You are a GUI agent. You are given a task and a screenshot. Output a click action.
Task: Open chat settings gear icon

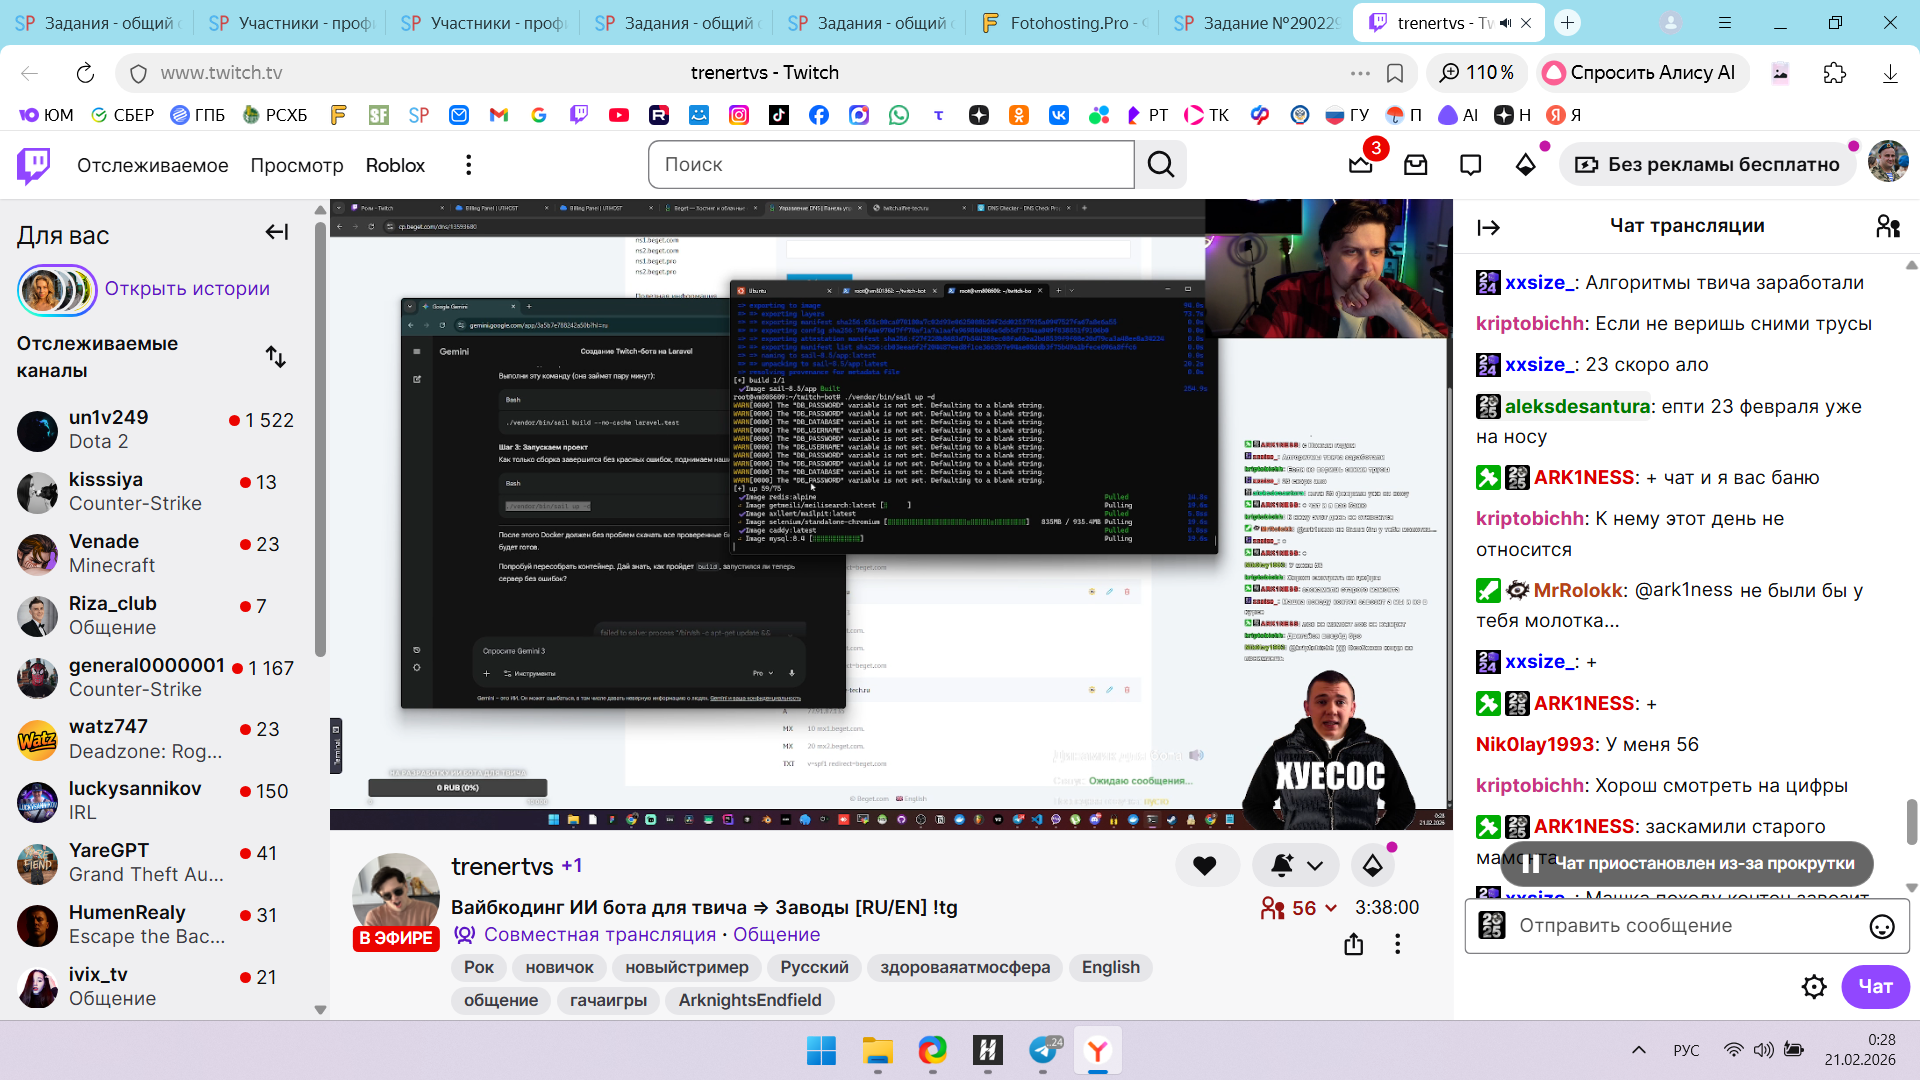[x=1813, y=987]
